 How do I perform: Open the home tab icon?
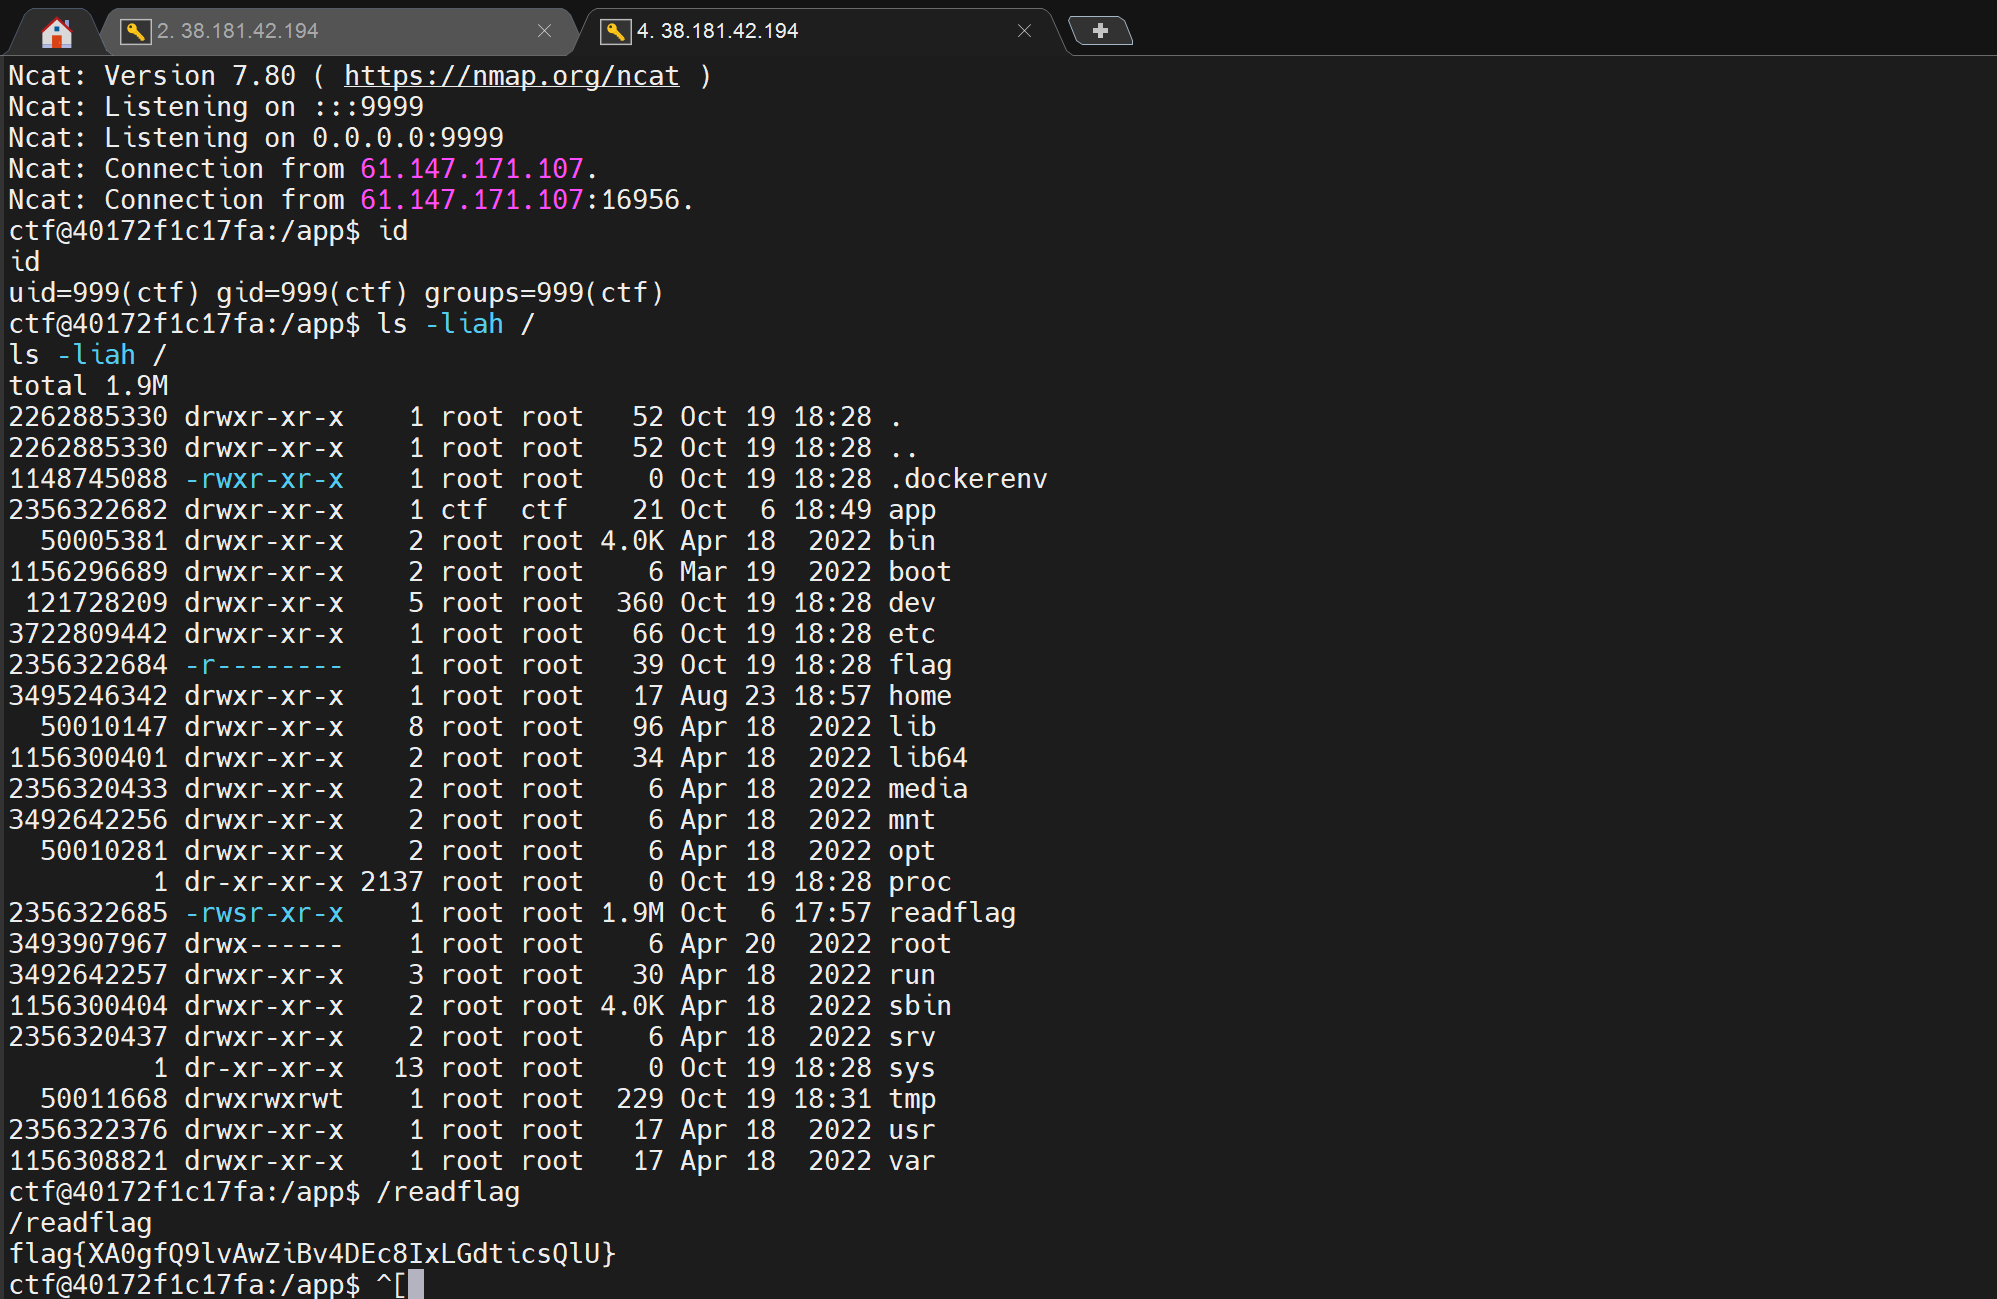click(57, 32)
